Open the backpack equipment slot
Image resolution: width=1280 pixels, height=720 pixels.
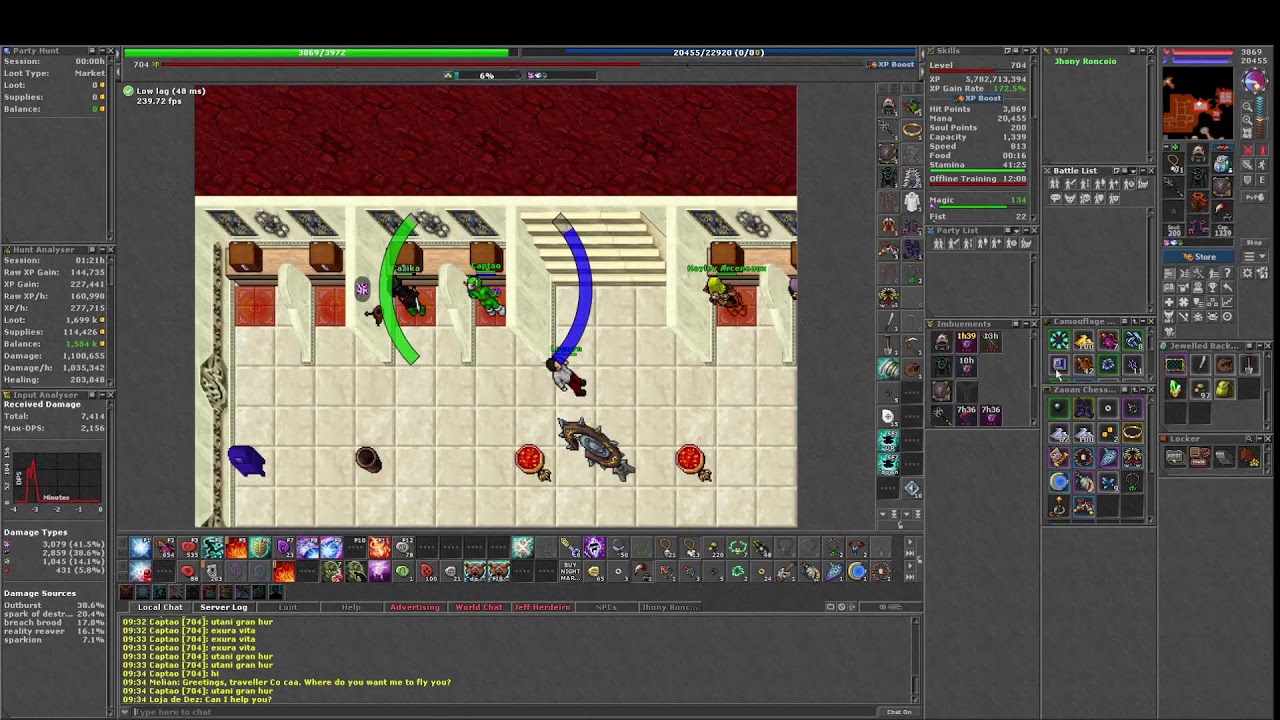coord(1222,163)
